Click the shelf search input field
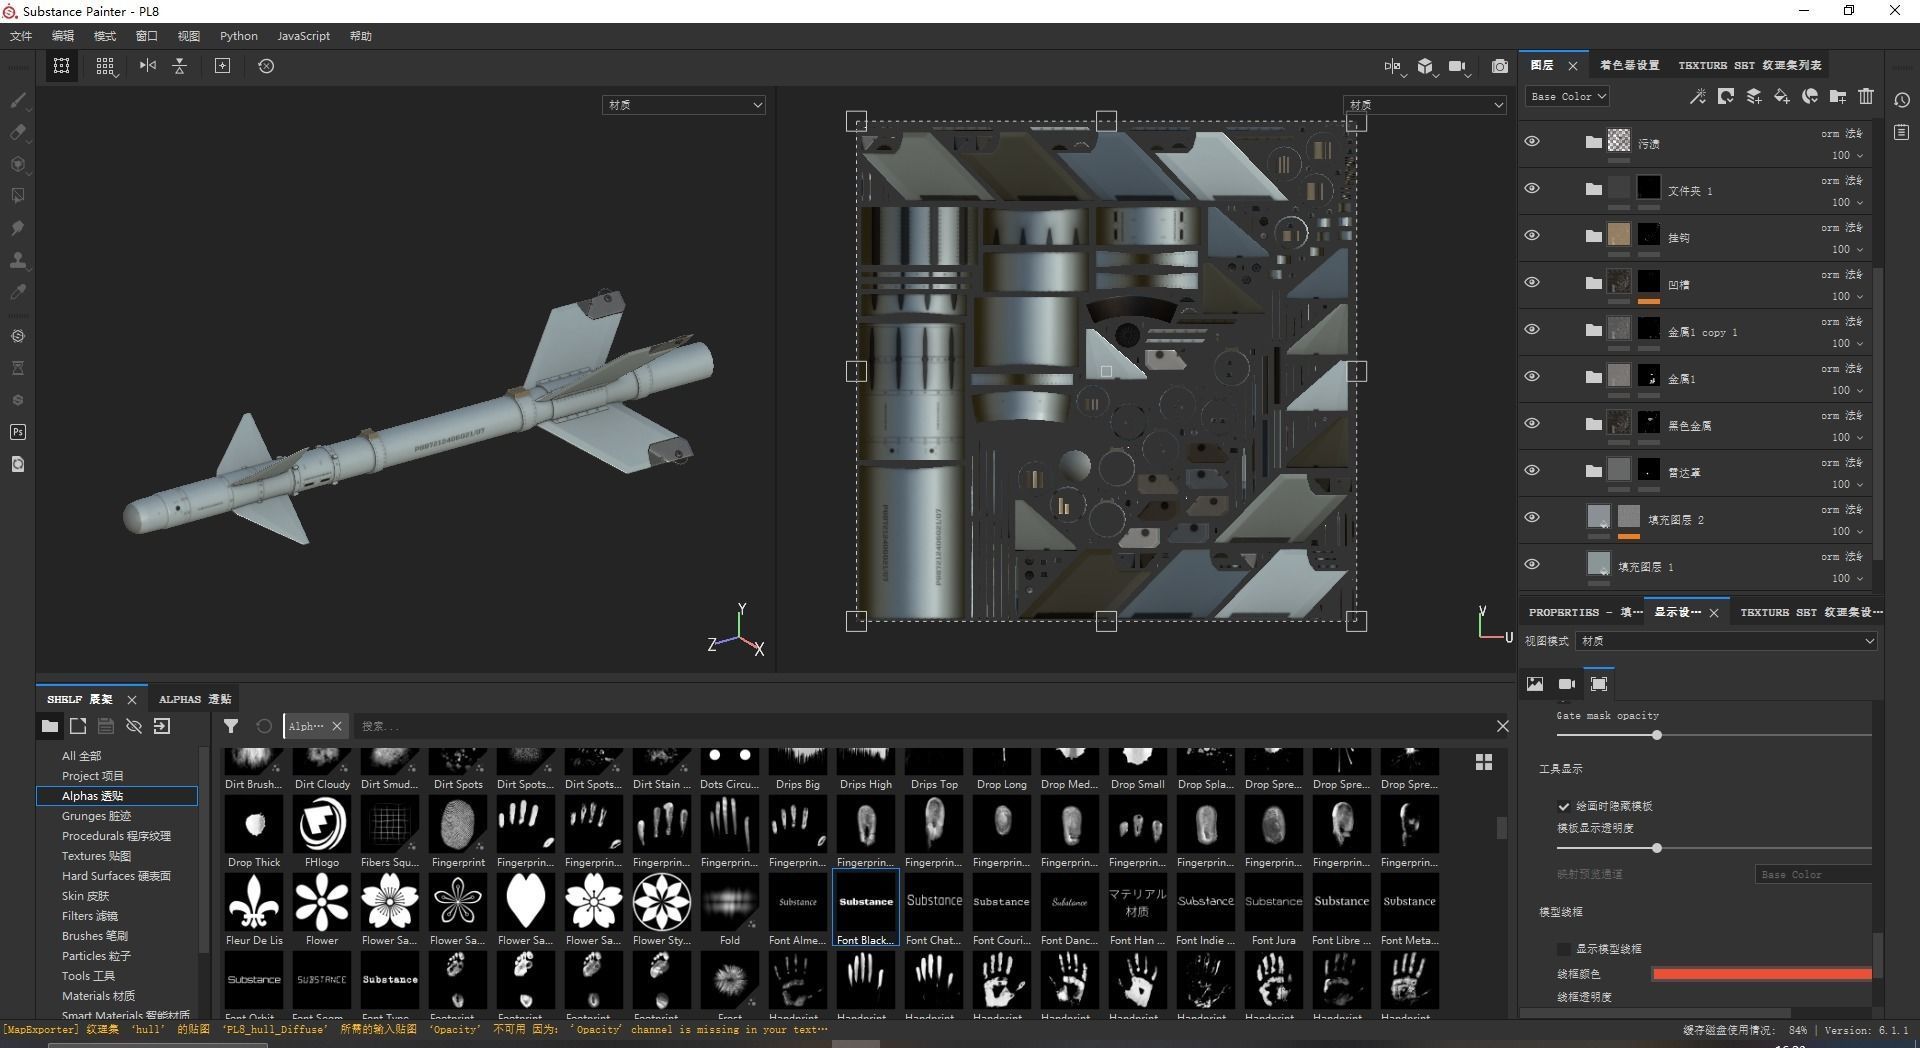Viewport: 1920px width, 1048px height. 920,726
